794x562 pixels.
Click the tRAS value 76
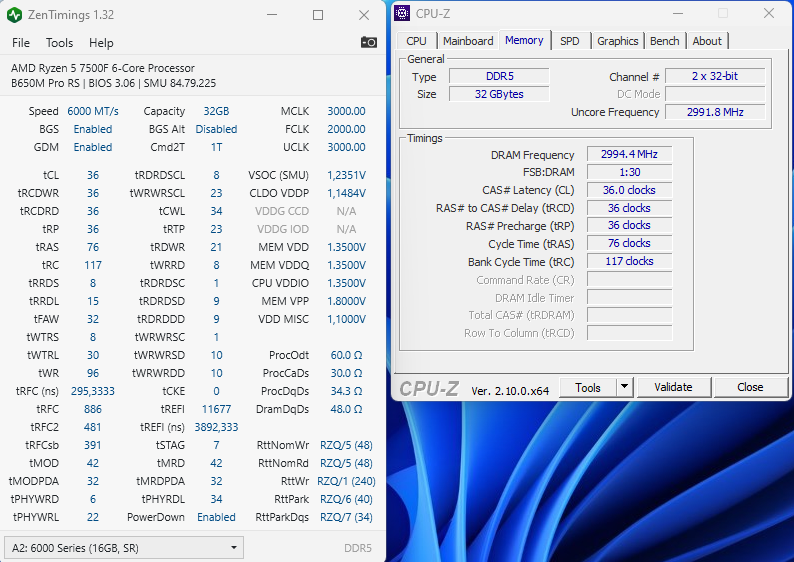click(93, 247)
